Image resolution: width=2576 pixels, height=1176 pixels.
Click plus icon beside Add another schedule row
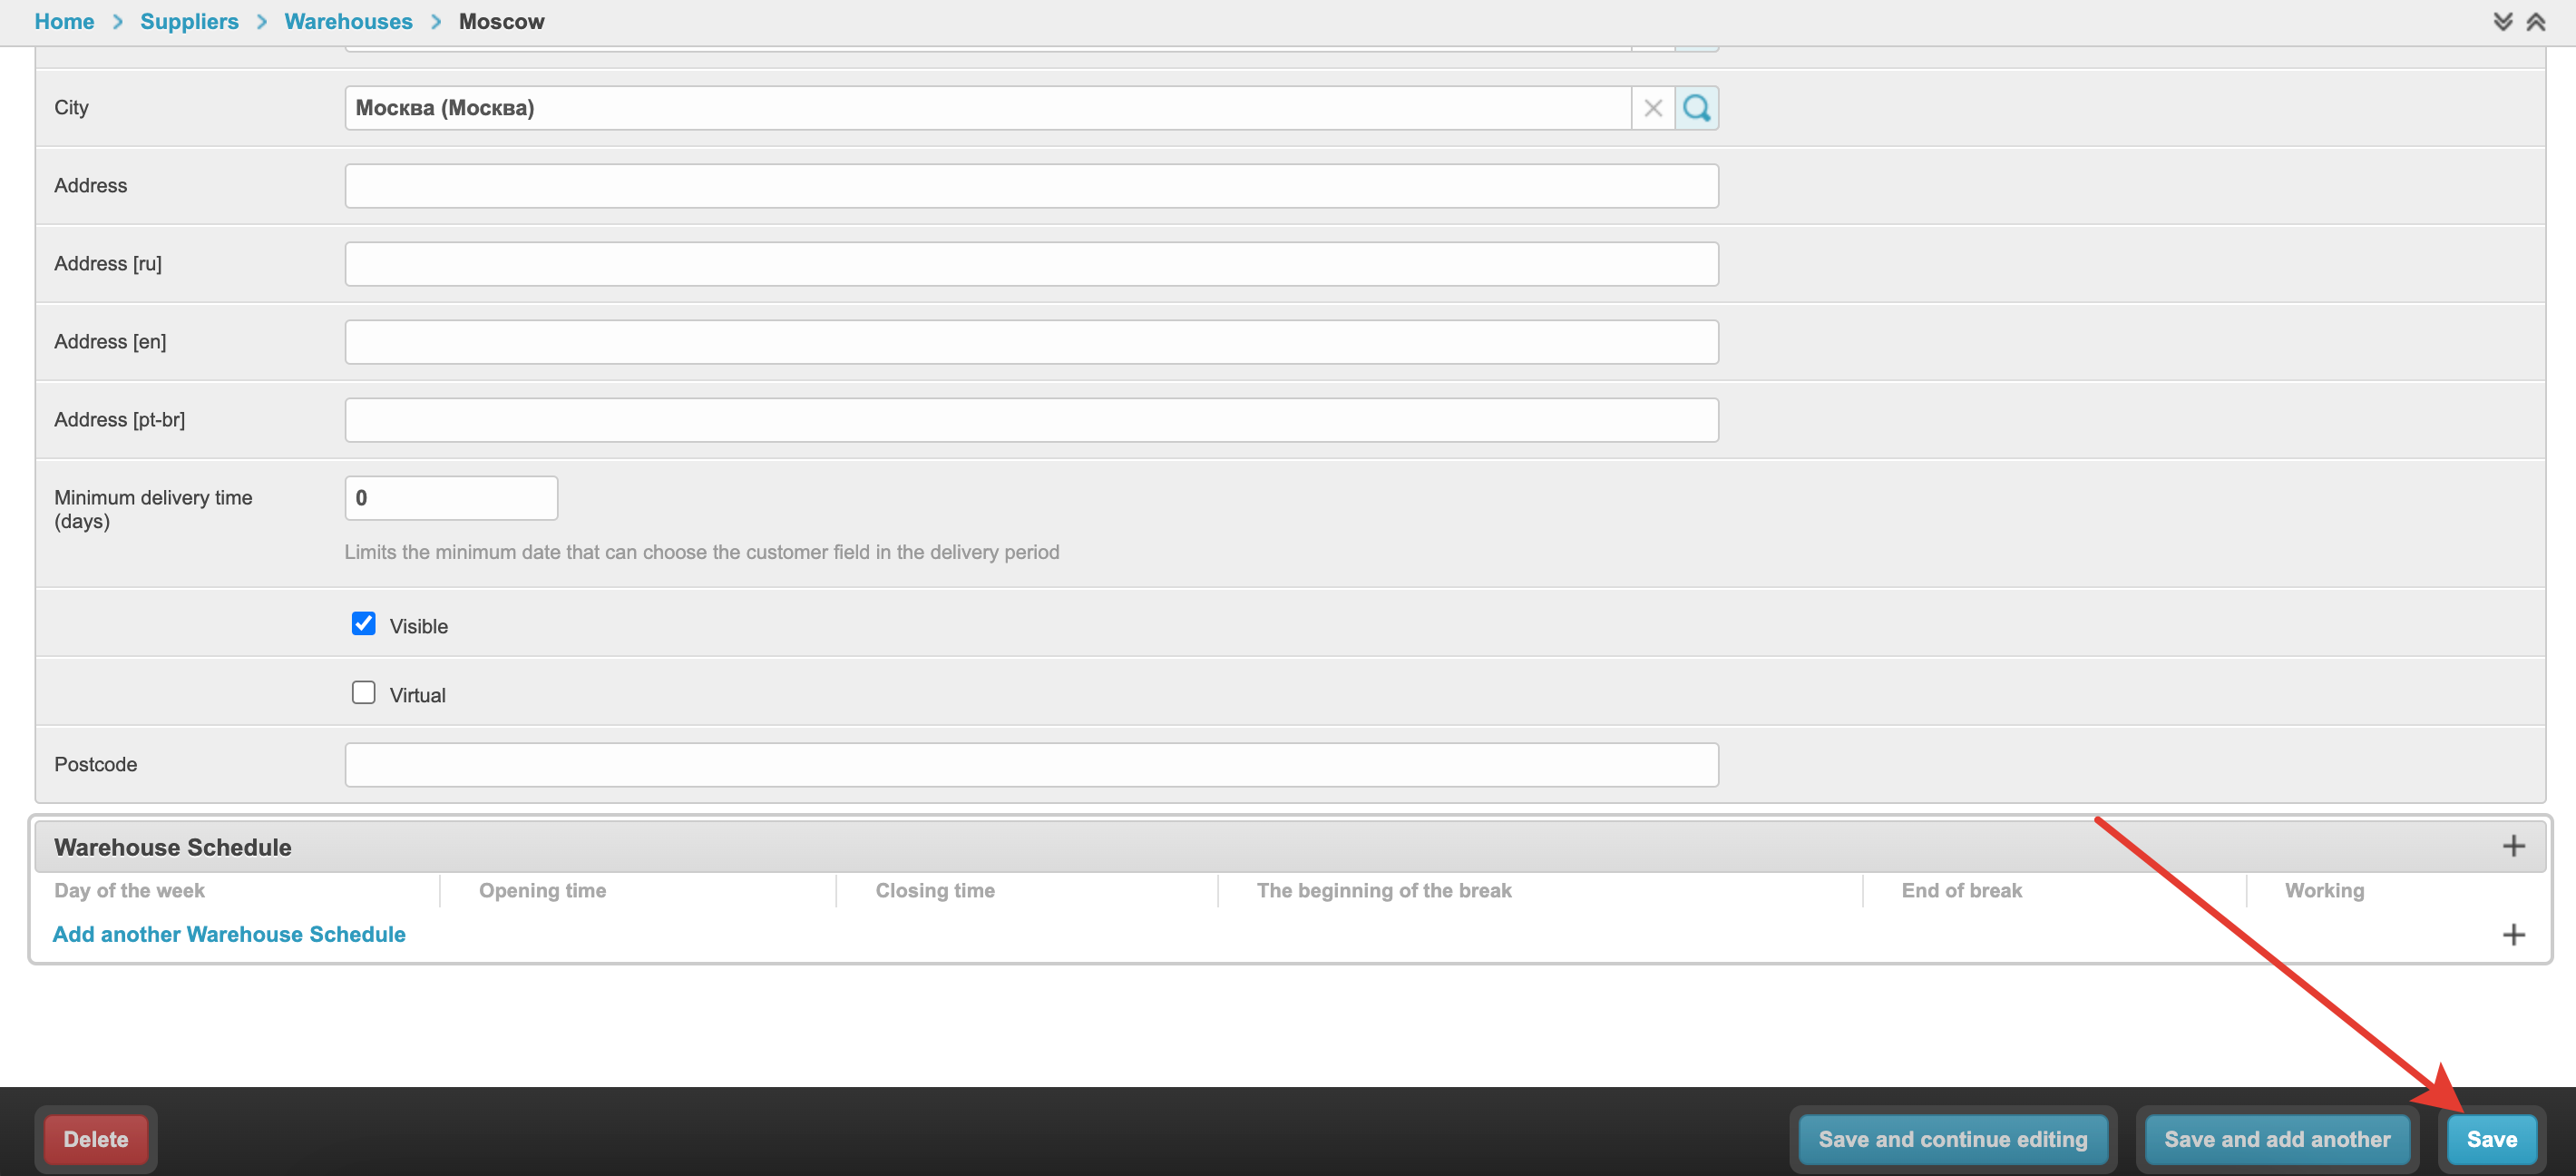pos(2513,935)
